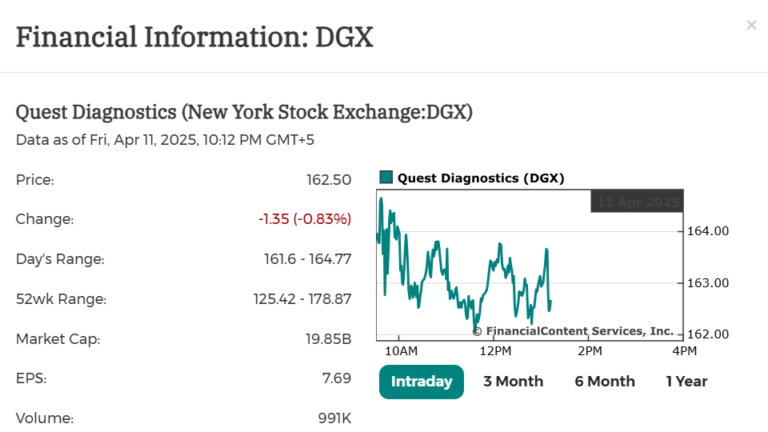
Task: Click the teal DGX legend swatch
Action: point(385,178)
